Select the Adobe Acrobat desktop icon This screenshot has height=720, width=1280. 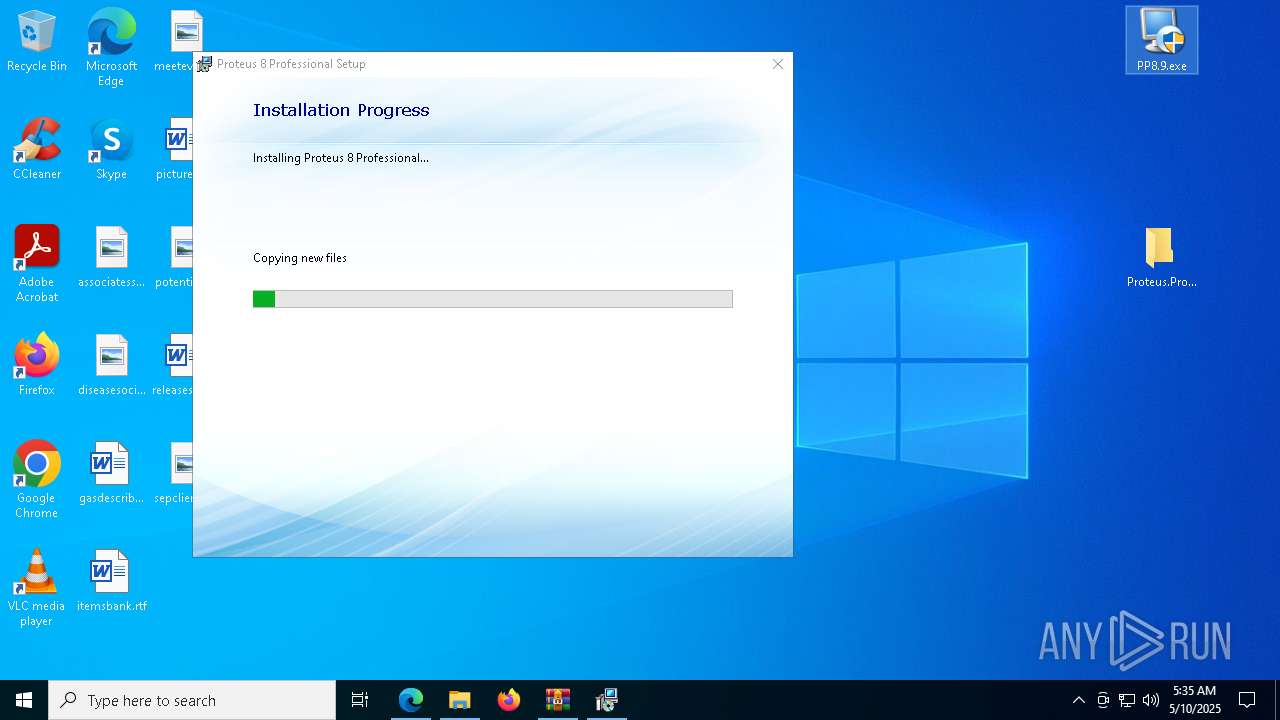tap(37, 264)
